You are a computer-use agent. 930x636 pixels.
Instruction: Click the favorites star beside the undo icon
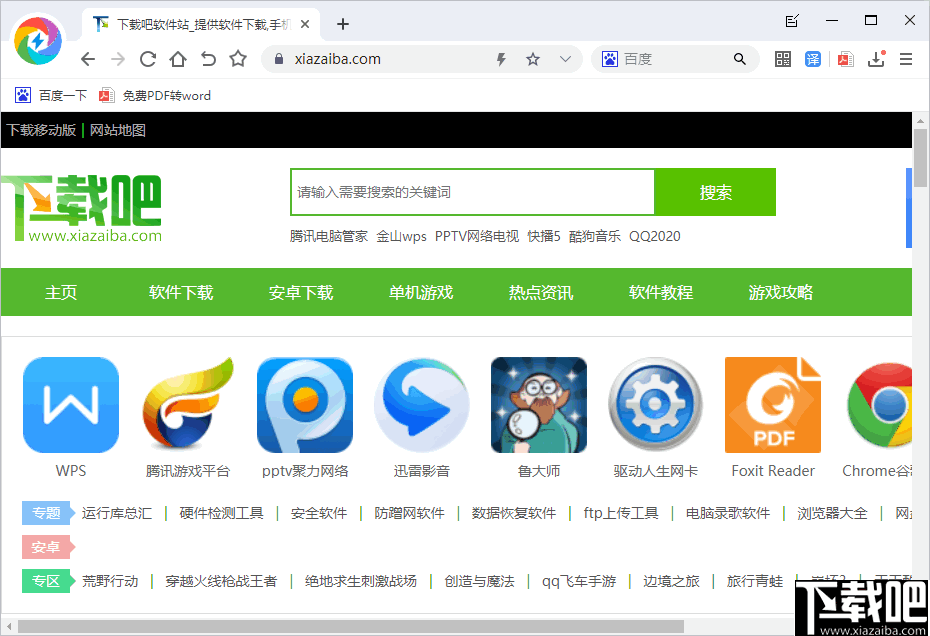pos(238,58)
